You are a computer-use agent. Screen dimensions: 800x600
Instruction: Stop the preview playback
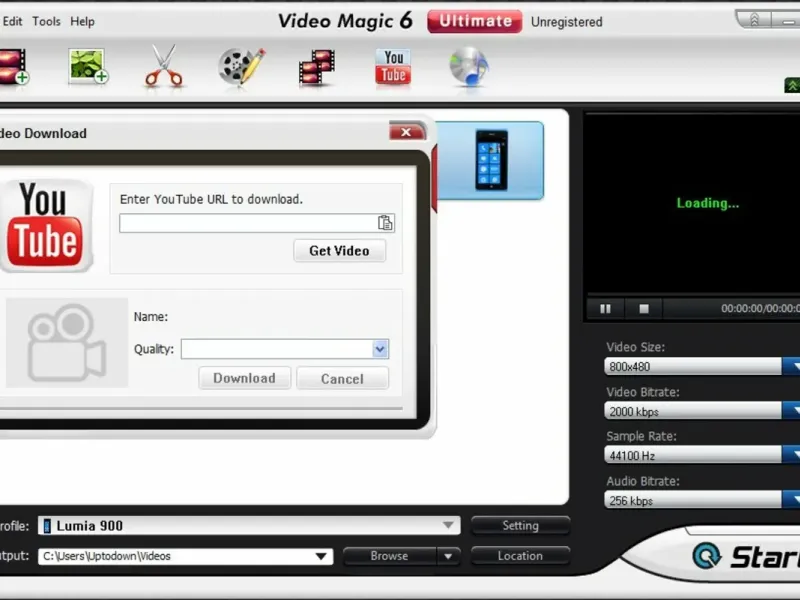[x=644, y=309]
